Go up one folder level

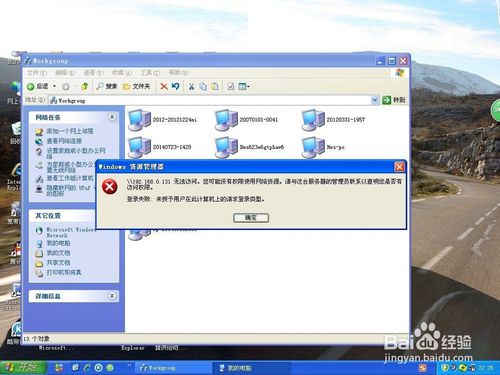pos(84,86)
